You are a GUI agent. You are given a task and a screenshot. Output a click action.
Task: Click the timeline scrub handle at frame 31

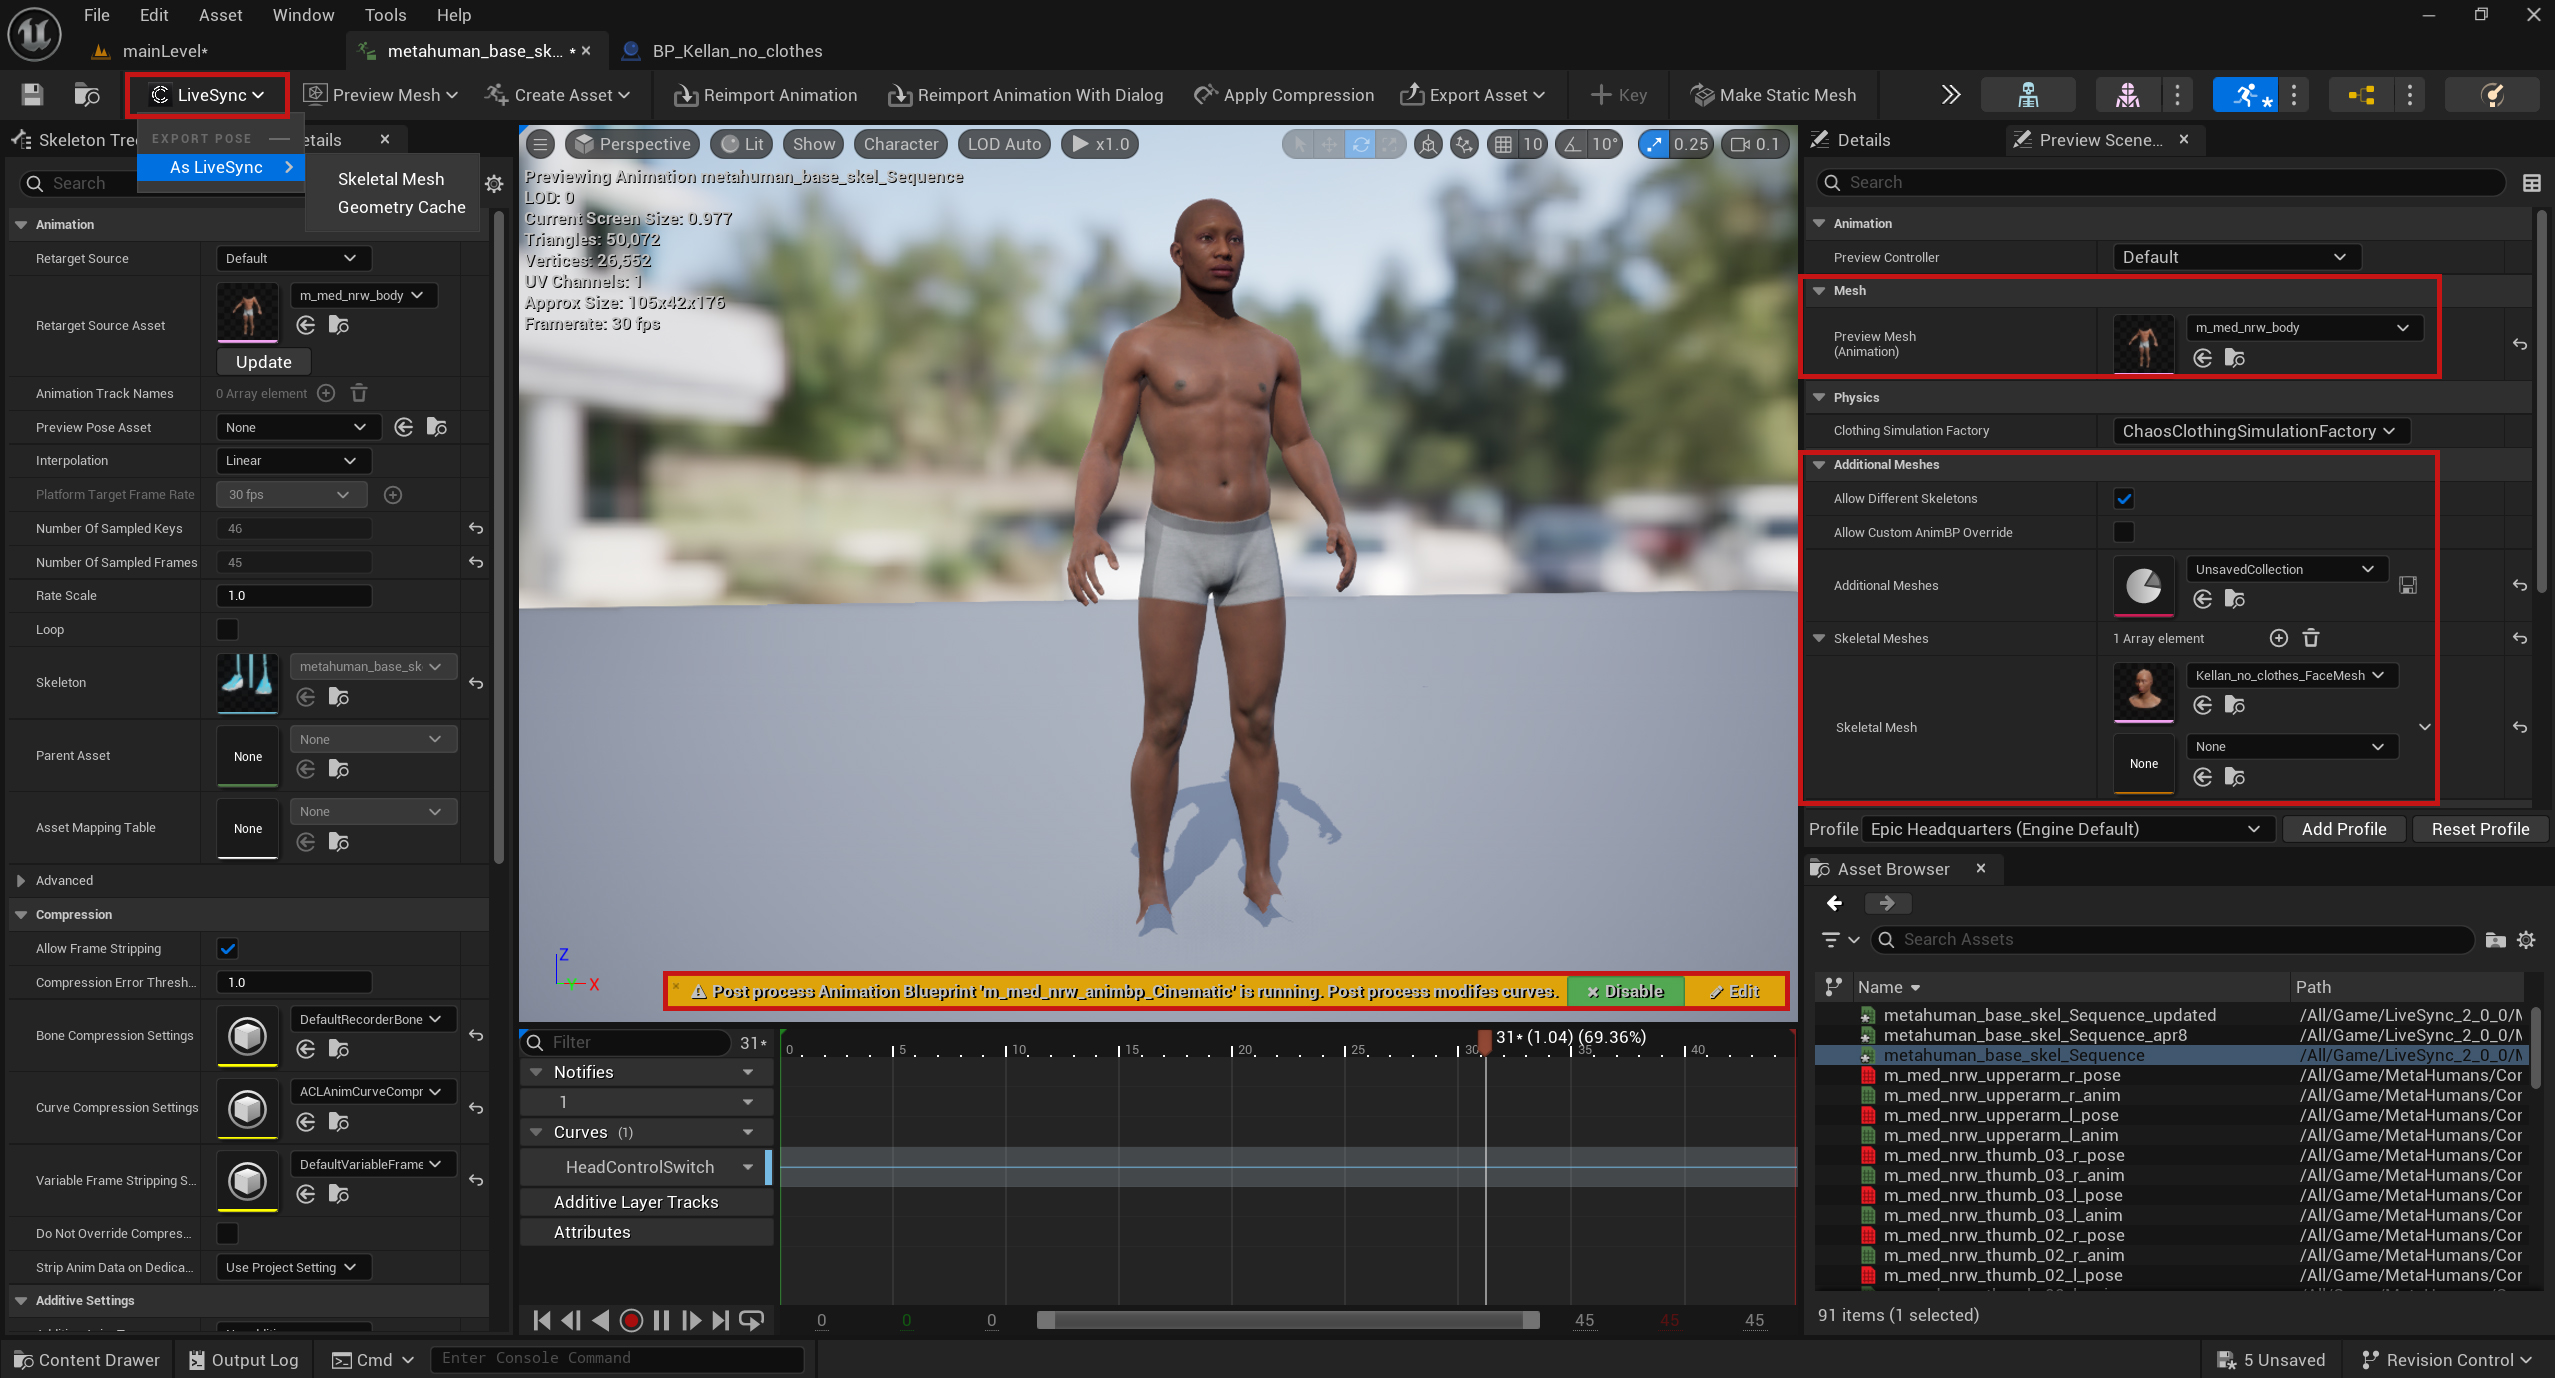1485,1043
